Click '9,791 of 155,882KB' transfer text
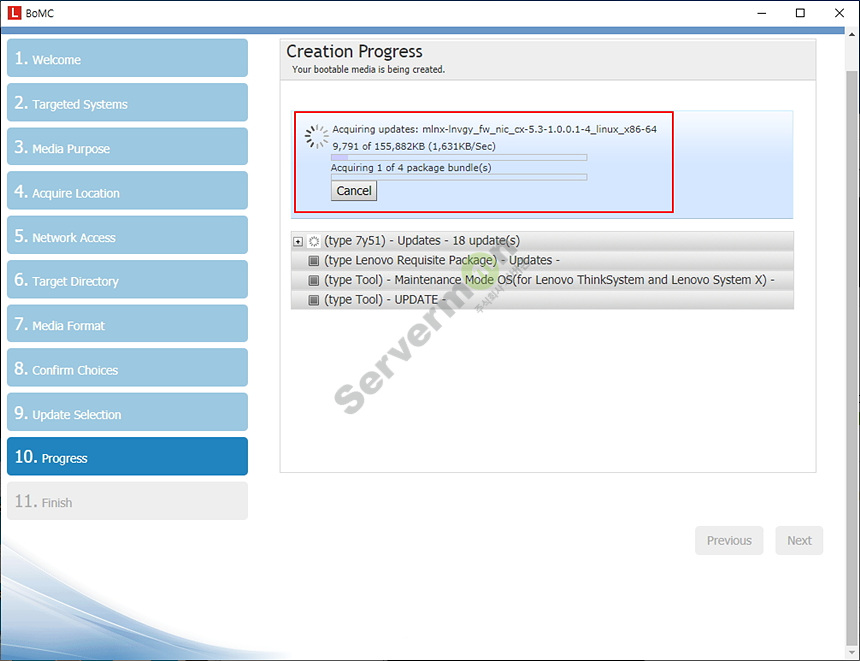The height and width of the screenshot is (661, 860). coord(414,146)
